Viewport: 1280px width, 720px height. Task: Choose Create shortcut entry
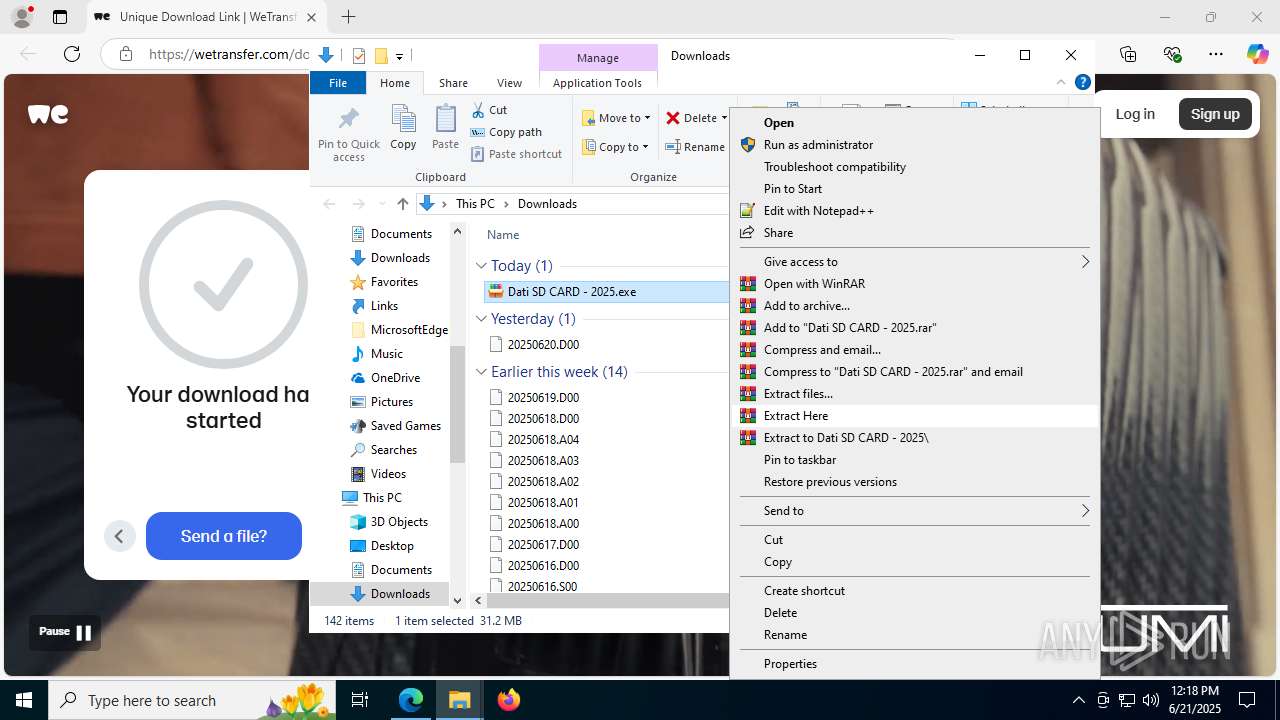tap(914, 590)
